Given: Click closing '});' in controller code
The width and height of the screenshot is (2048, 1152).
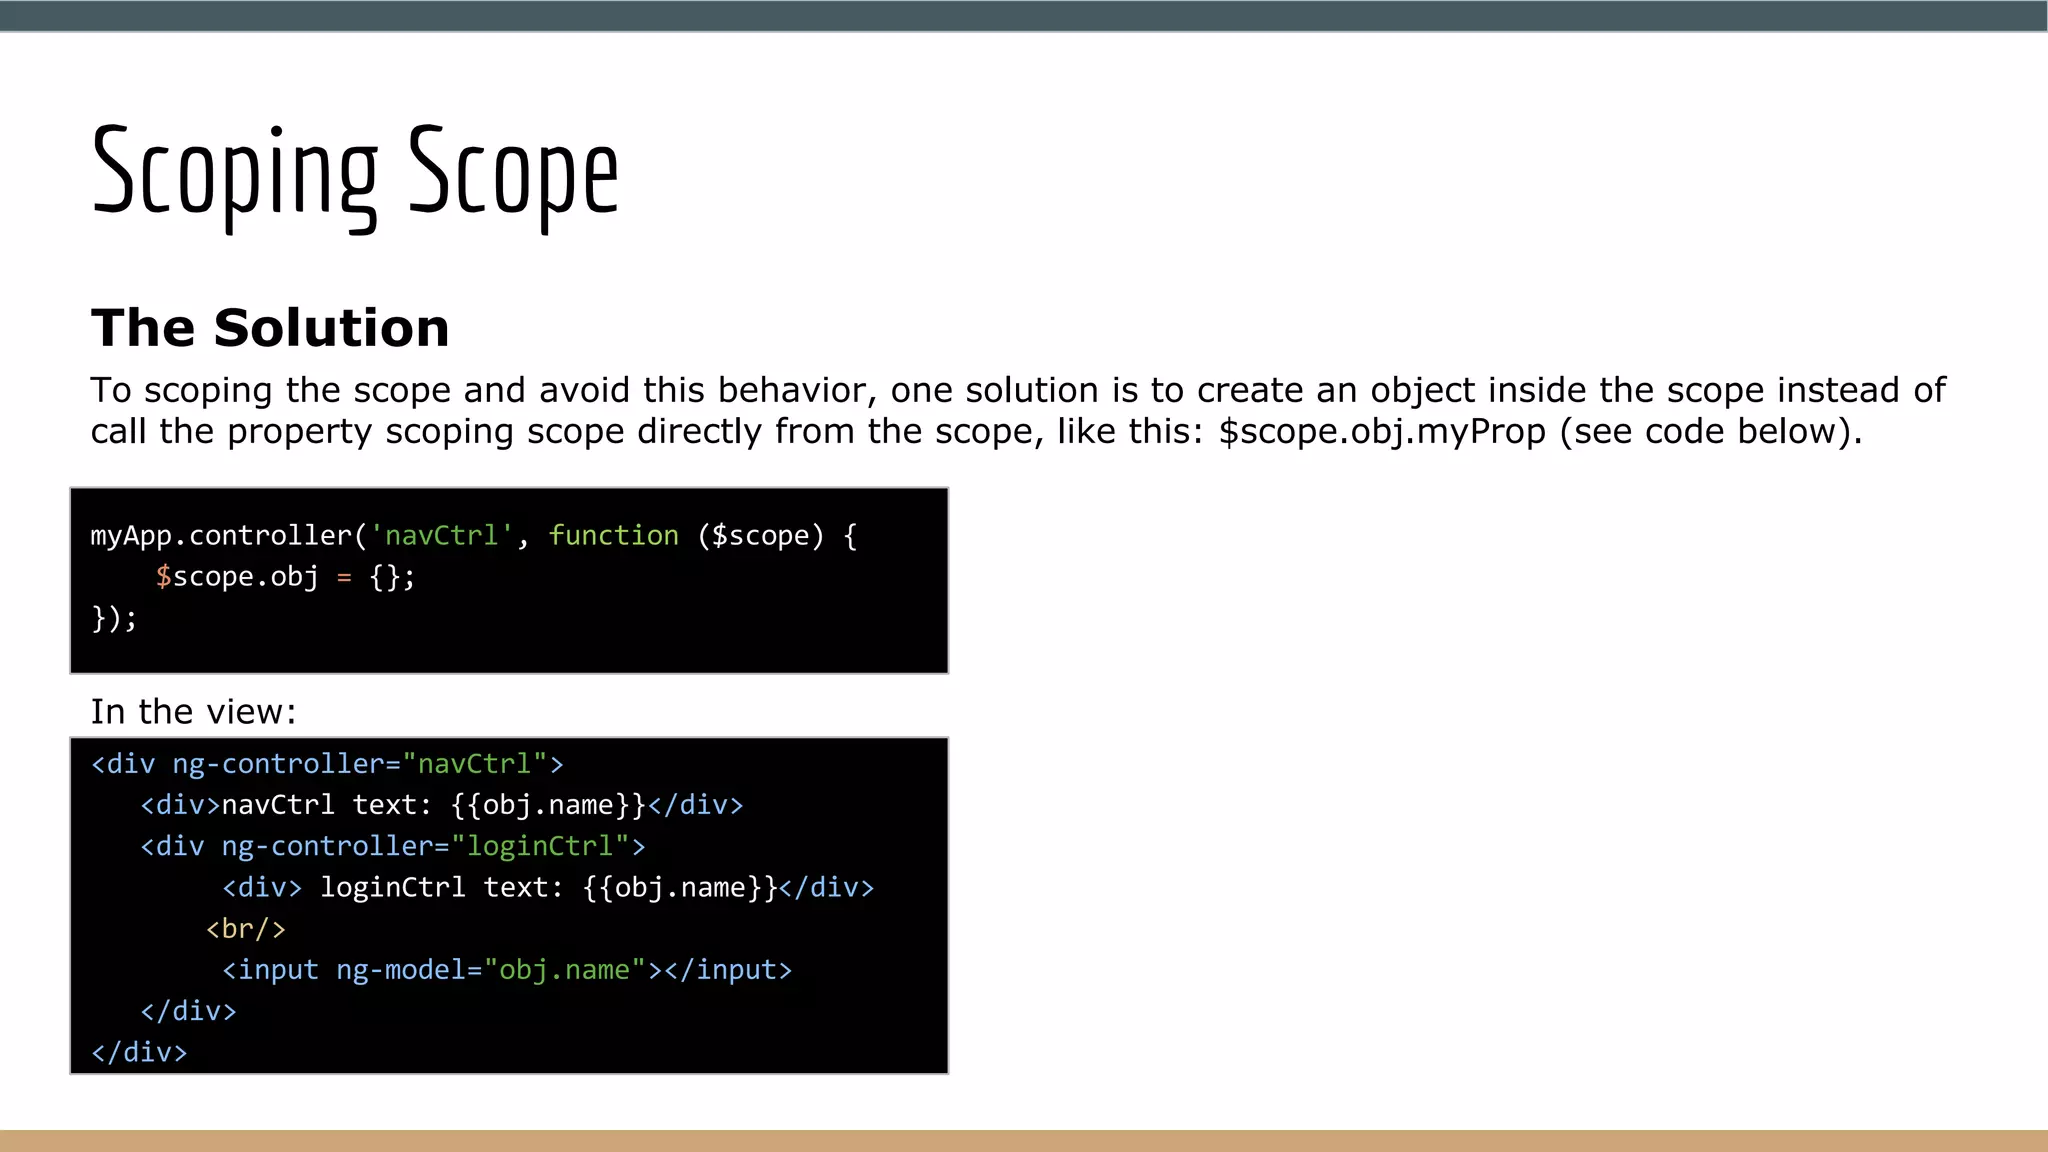Looking at the screenshot, I should pyautogui.click(x=114, y=618).
